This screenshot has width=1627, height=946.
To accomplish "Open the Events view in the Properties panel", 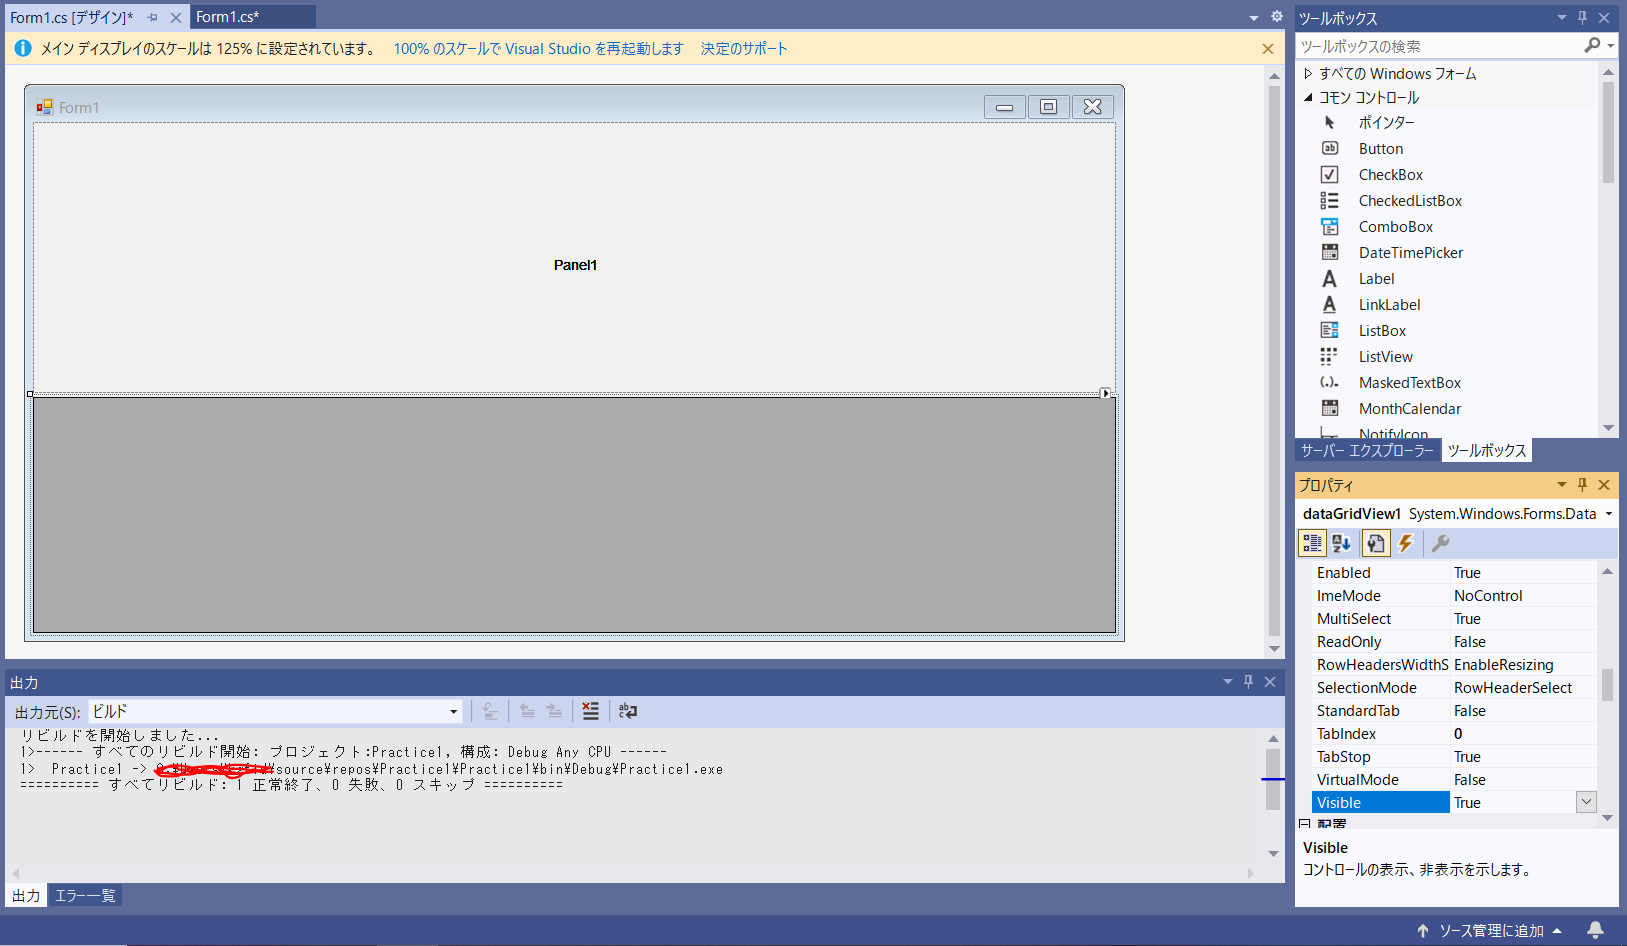I will coord(1406,543).
